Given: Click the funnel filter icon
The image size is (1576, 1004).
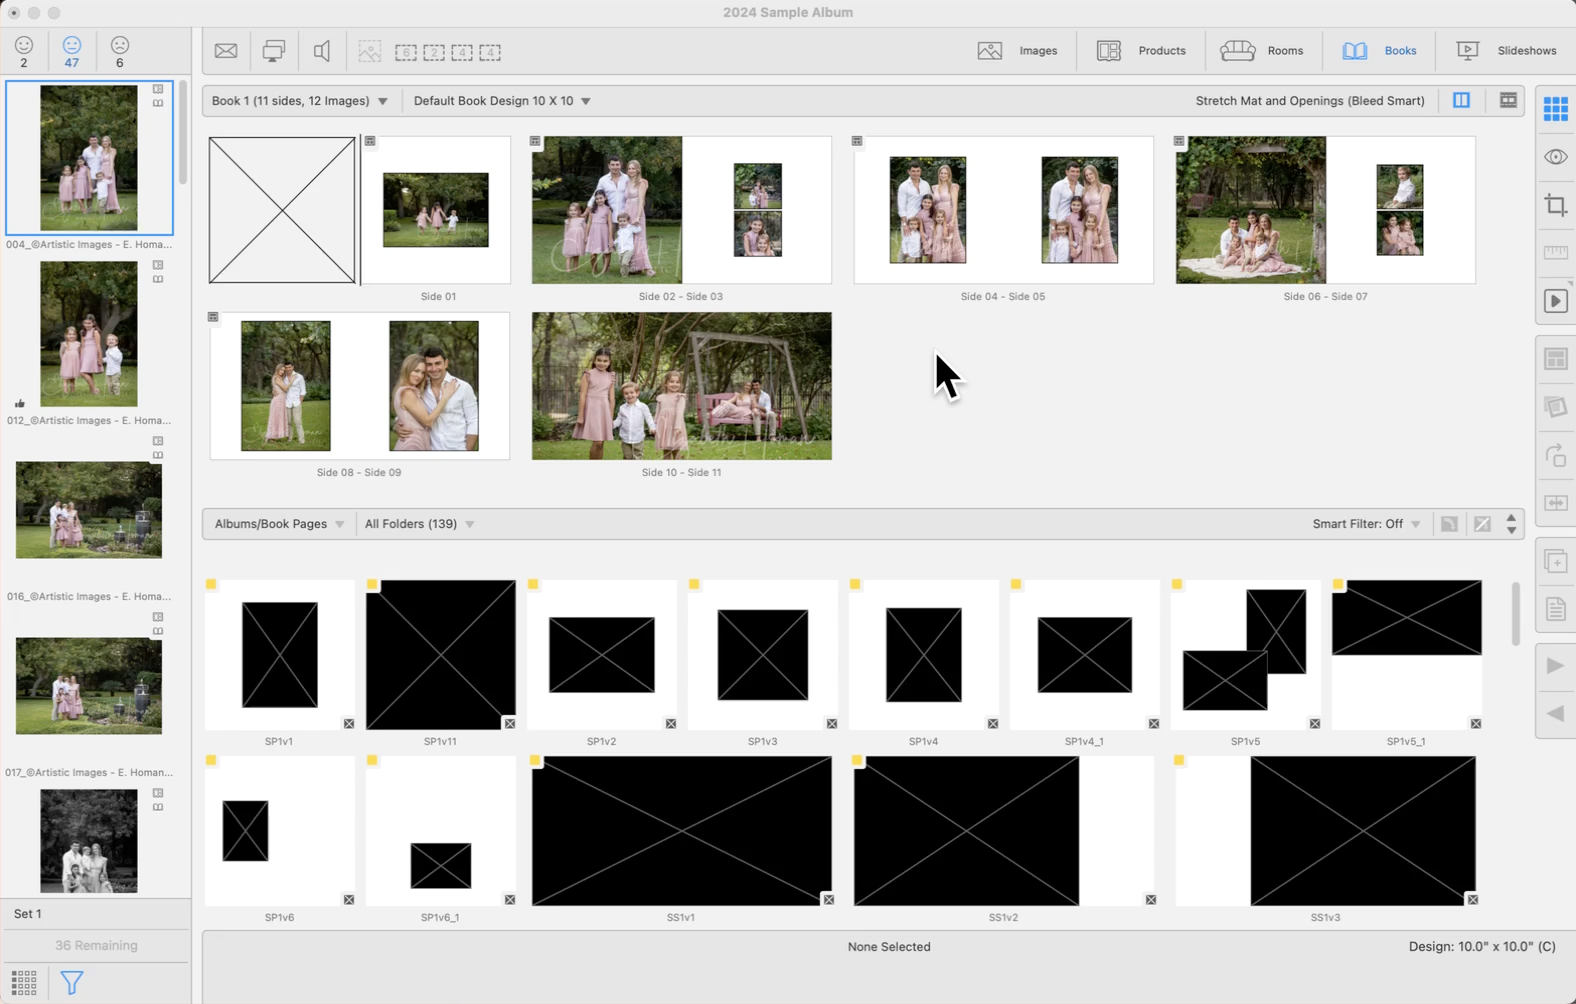Looking at the screenshot, I should point(72,982).
